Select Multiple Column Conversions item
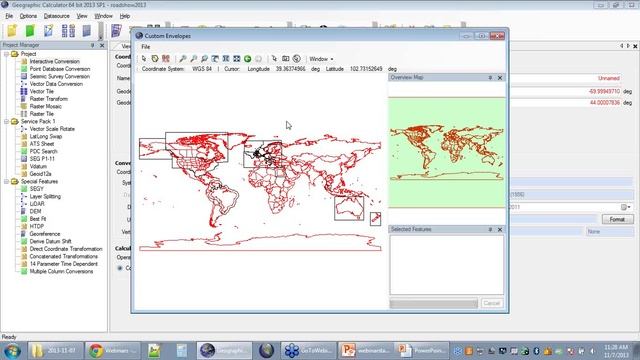 click(61, 271)
